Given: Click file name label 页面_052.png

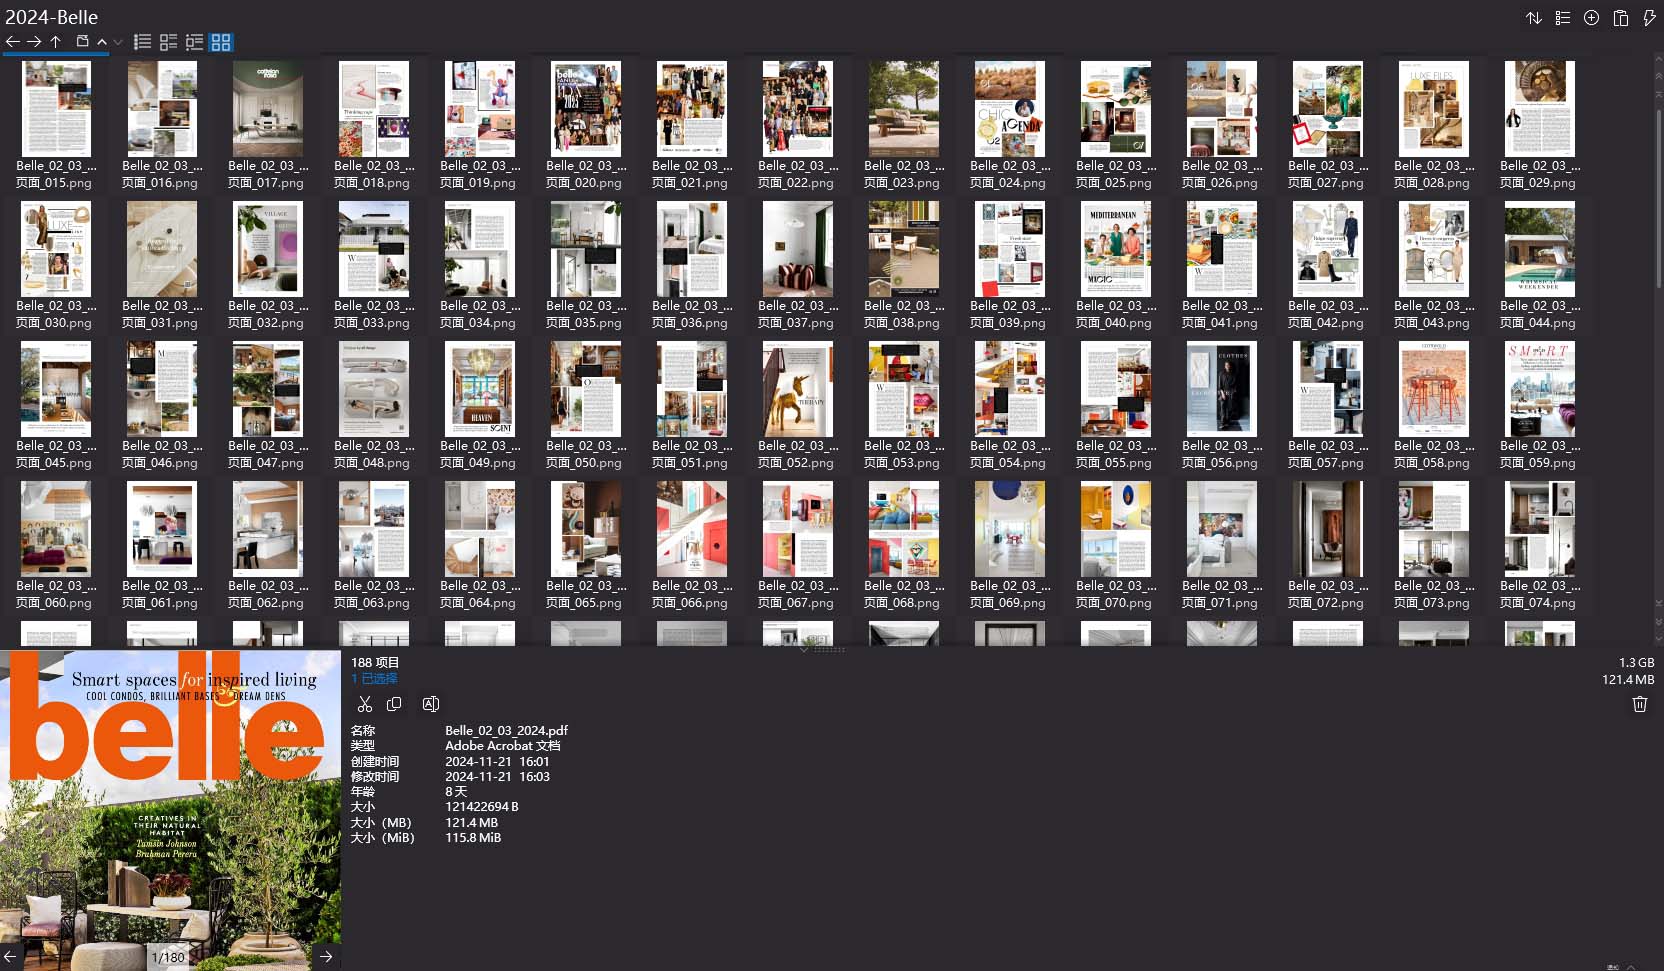Looking at the screenshot, I should click(x=798, y=454).
